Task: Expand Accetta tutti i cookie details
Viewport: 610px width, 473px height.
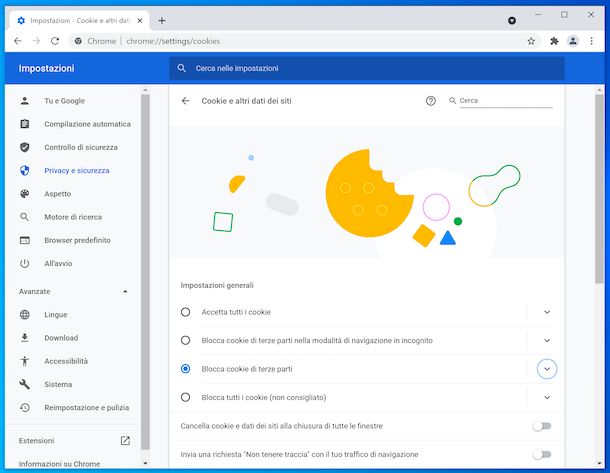Action: (547, 312)
